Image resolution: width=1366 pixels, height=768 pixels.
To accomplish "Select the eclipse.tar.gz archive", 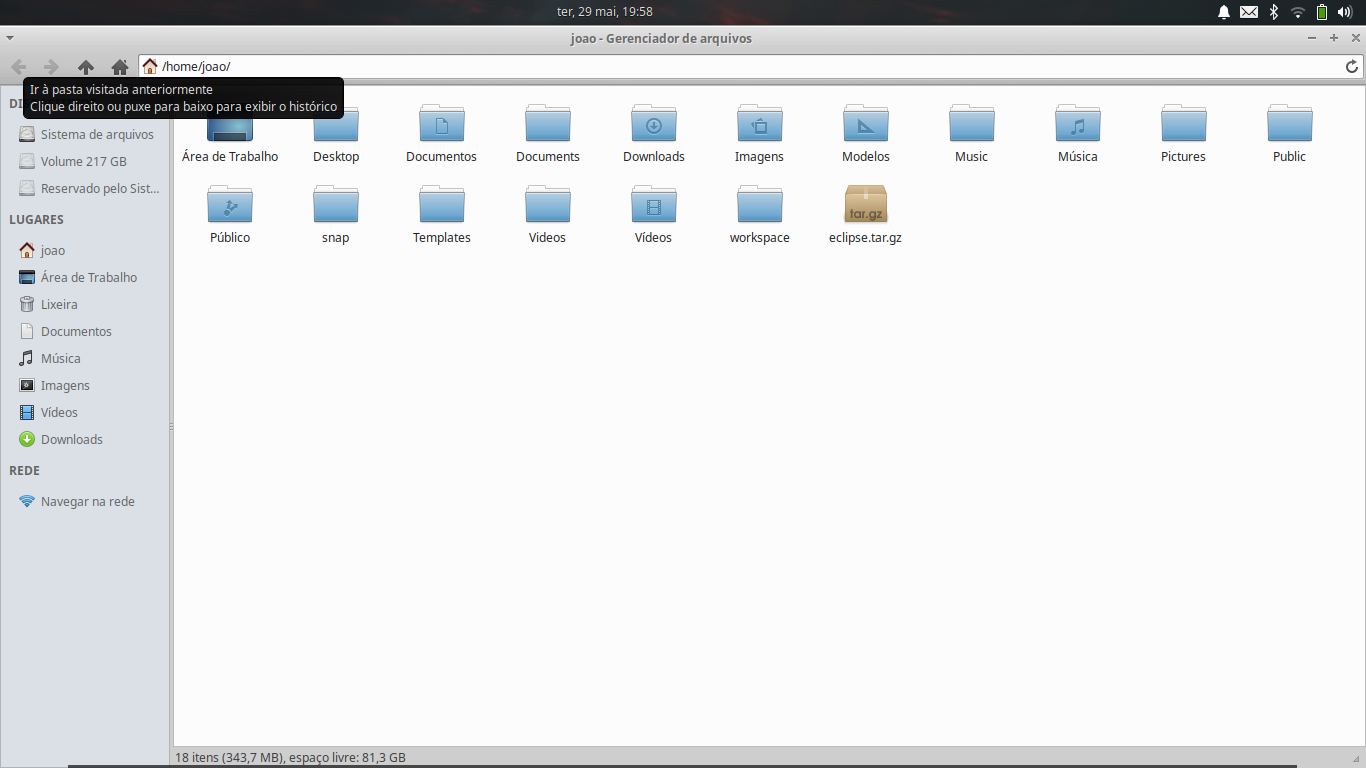I will (866, 214).
